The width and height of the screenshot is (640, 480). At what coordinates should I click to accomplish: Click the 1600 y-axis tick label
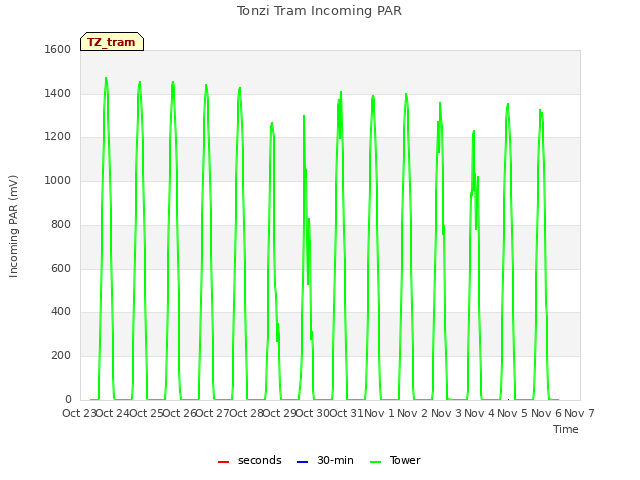(58, 49)
